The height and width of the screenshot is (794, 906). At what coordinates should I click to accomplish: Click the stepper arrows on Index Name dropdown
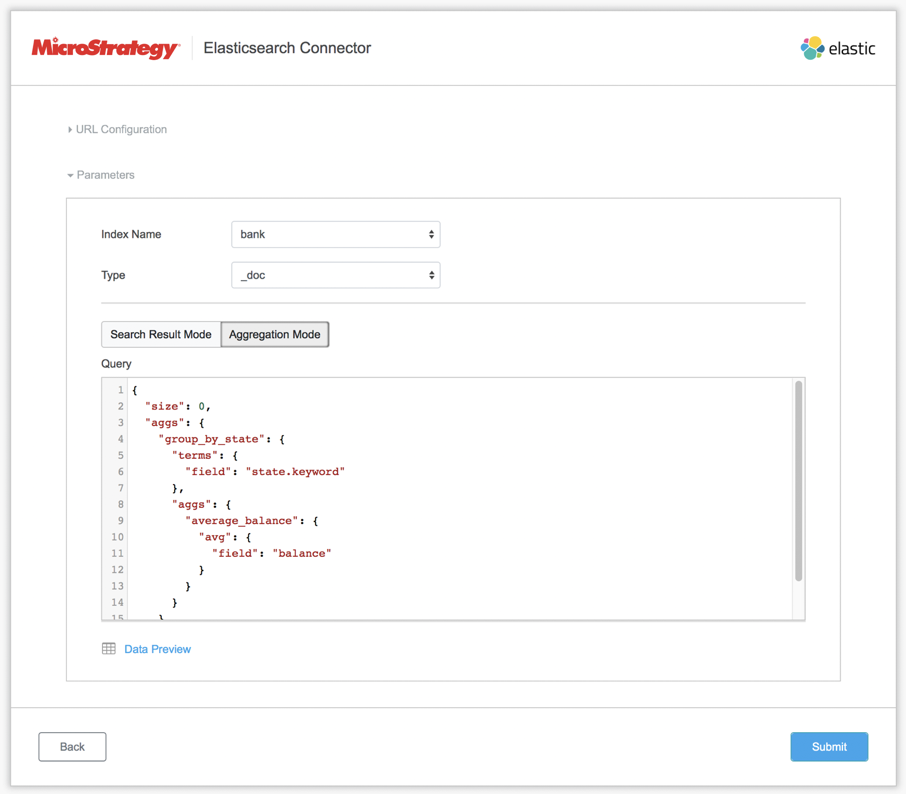point(431,234)
